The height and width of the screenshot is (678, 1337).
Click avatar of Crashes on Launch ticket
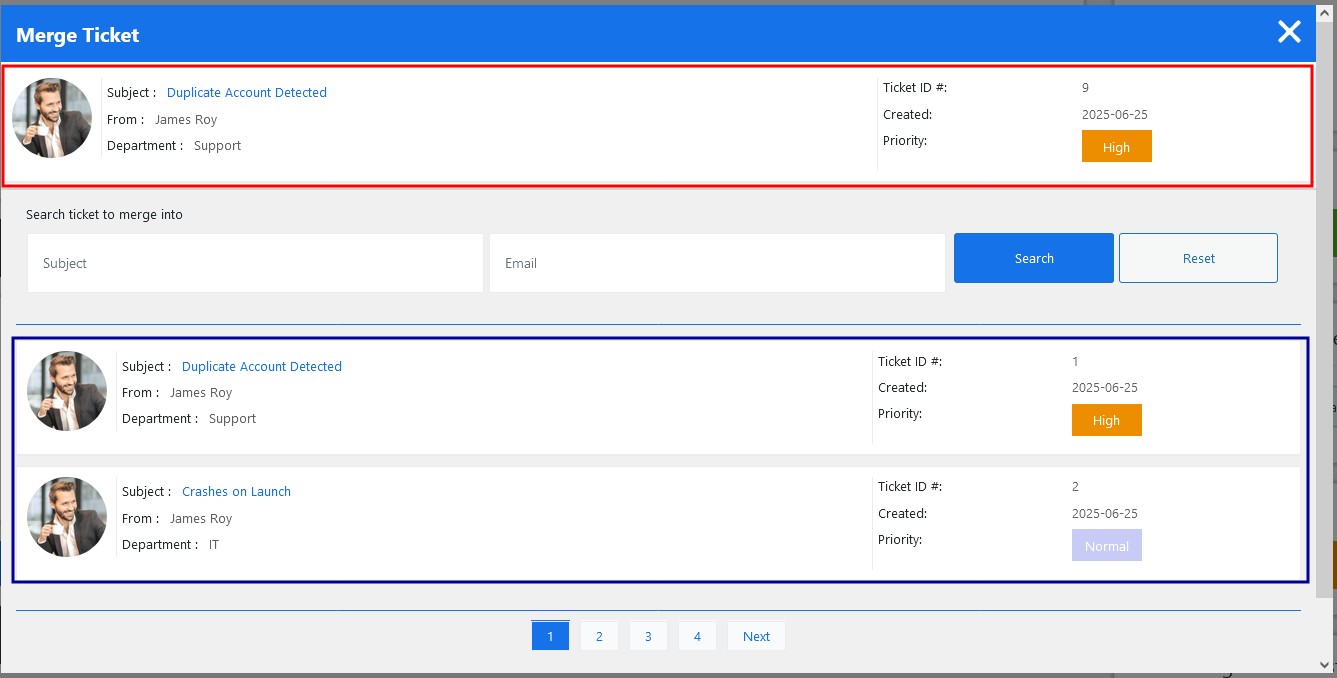67,517
